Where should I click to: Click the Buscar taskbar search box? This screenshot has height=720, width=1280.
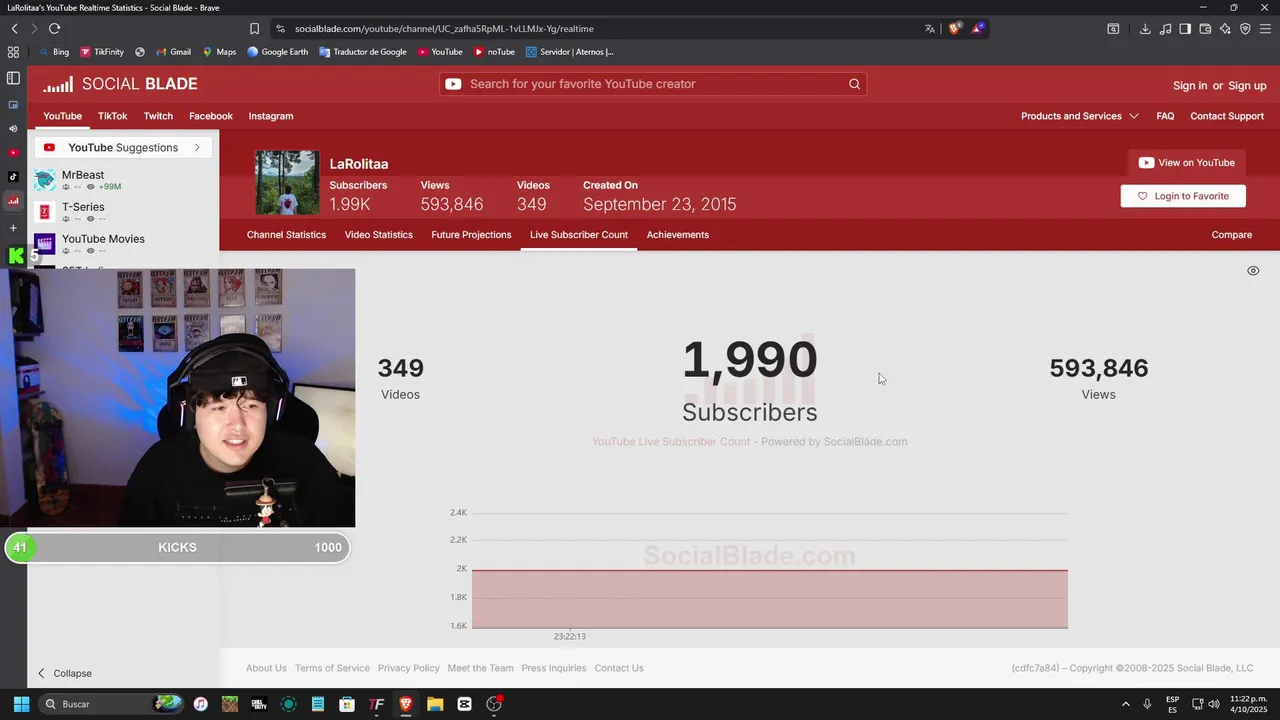pyautogui.click(x=112, y=704)
